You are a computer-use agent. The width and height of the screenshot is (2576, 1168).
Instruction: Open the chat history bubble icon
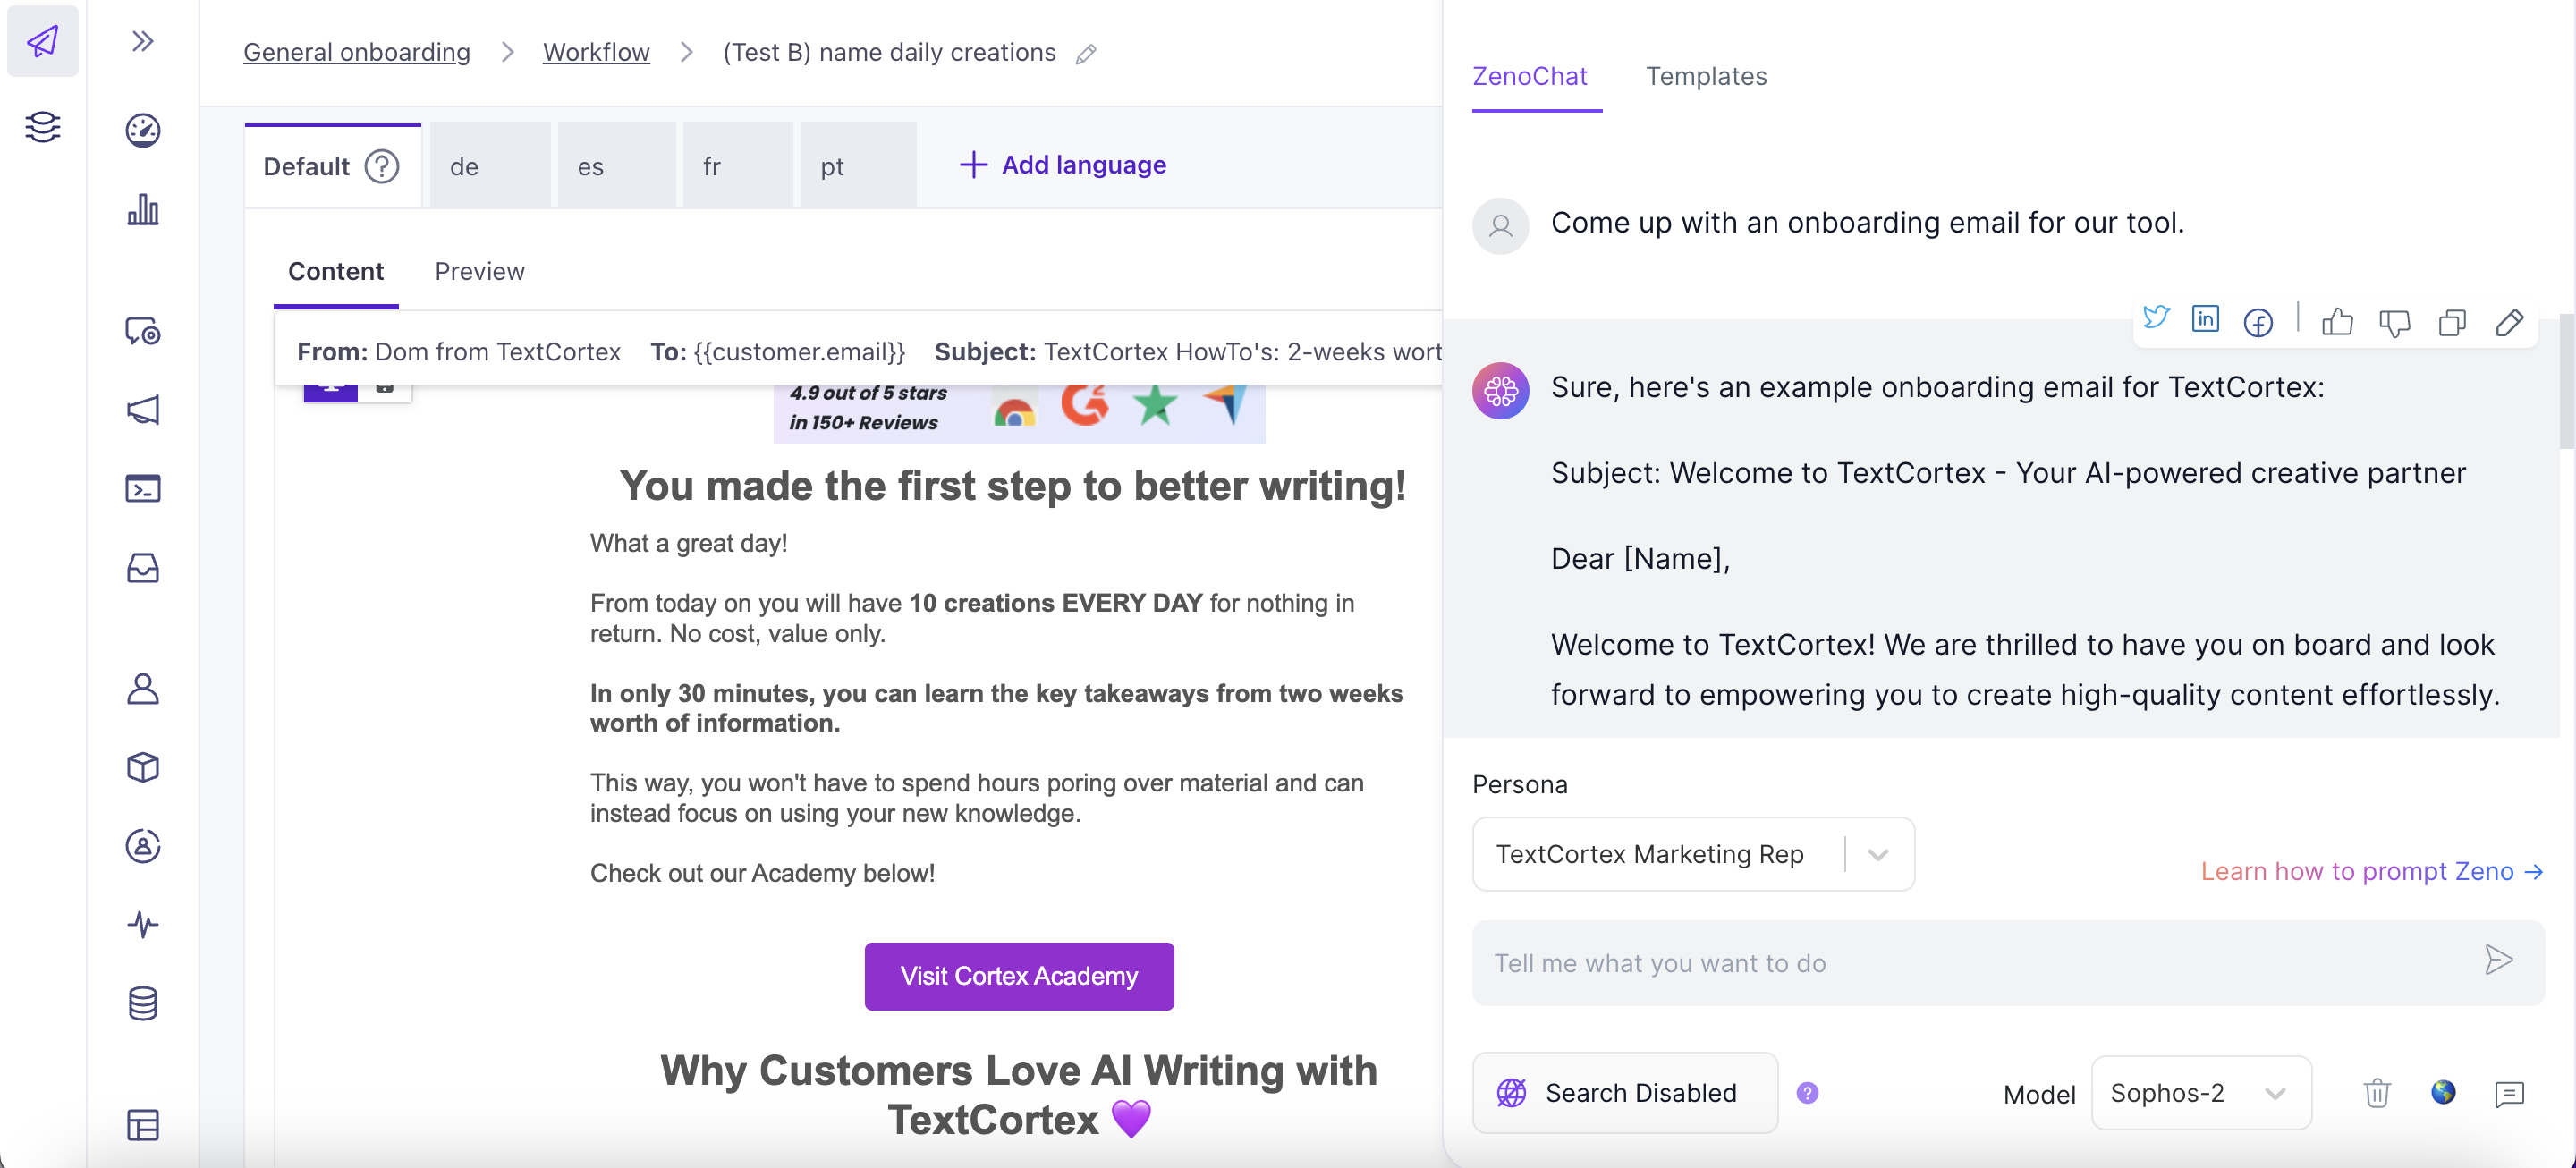2509,1093
